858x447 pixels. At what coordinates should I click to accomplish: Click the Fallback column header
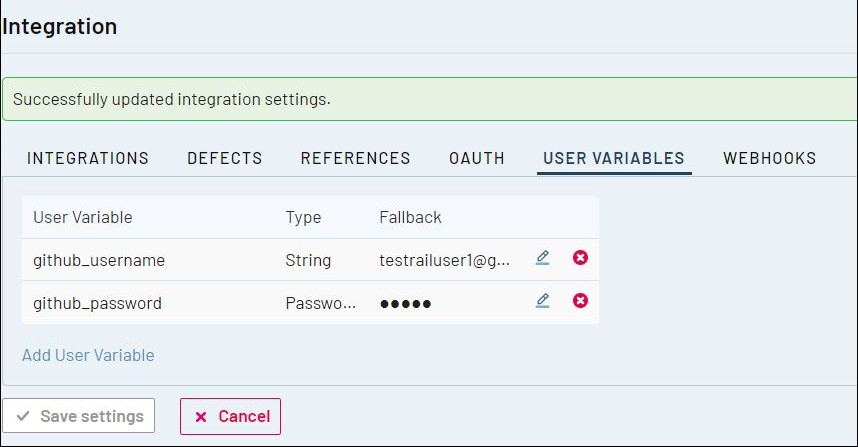pos(410,217)
